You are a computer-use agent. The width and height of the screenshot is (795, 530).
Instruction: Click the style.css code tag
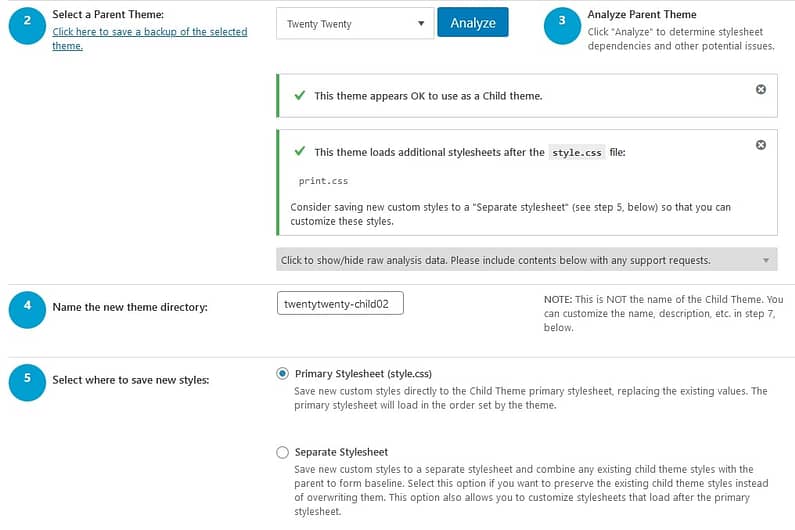(577, 153)
